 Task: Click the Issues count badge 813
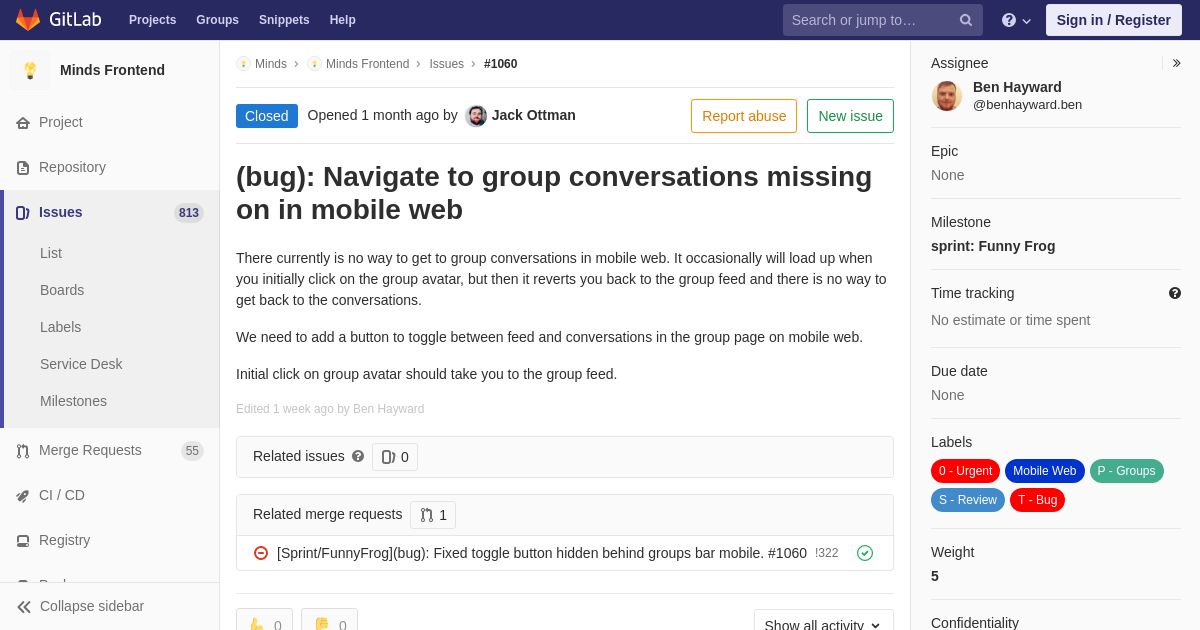(189, 213)
